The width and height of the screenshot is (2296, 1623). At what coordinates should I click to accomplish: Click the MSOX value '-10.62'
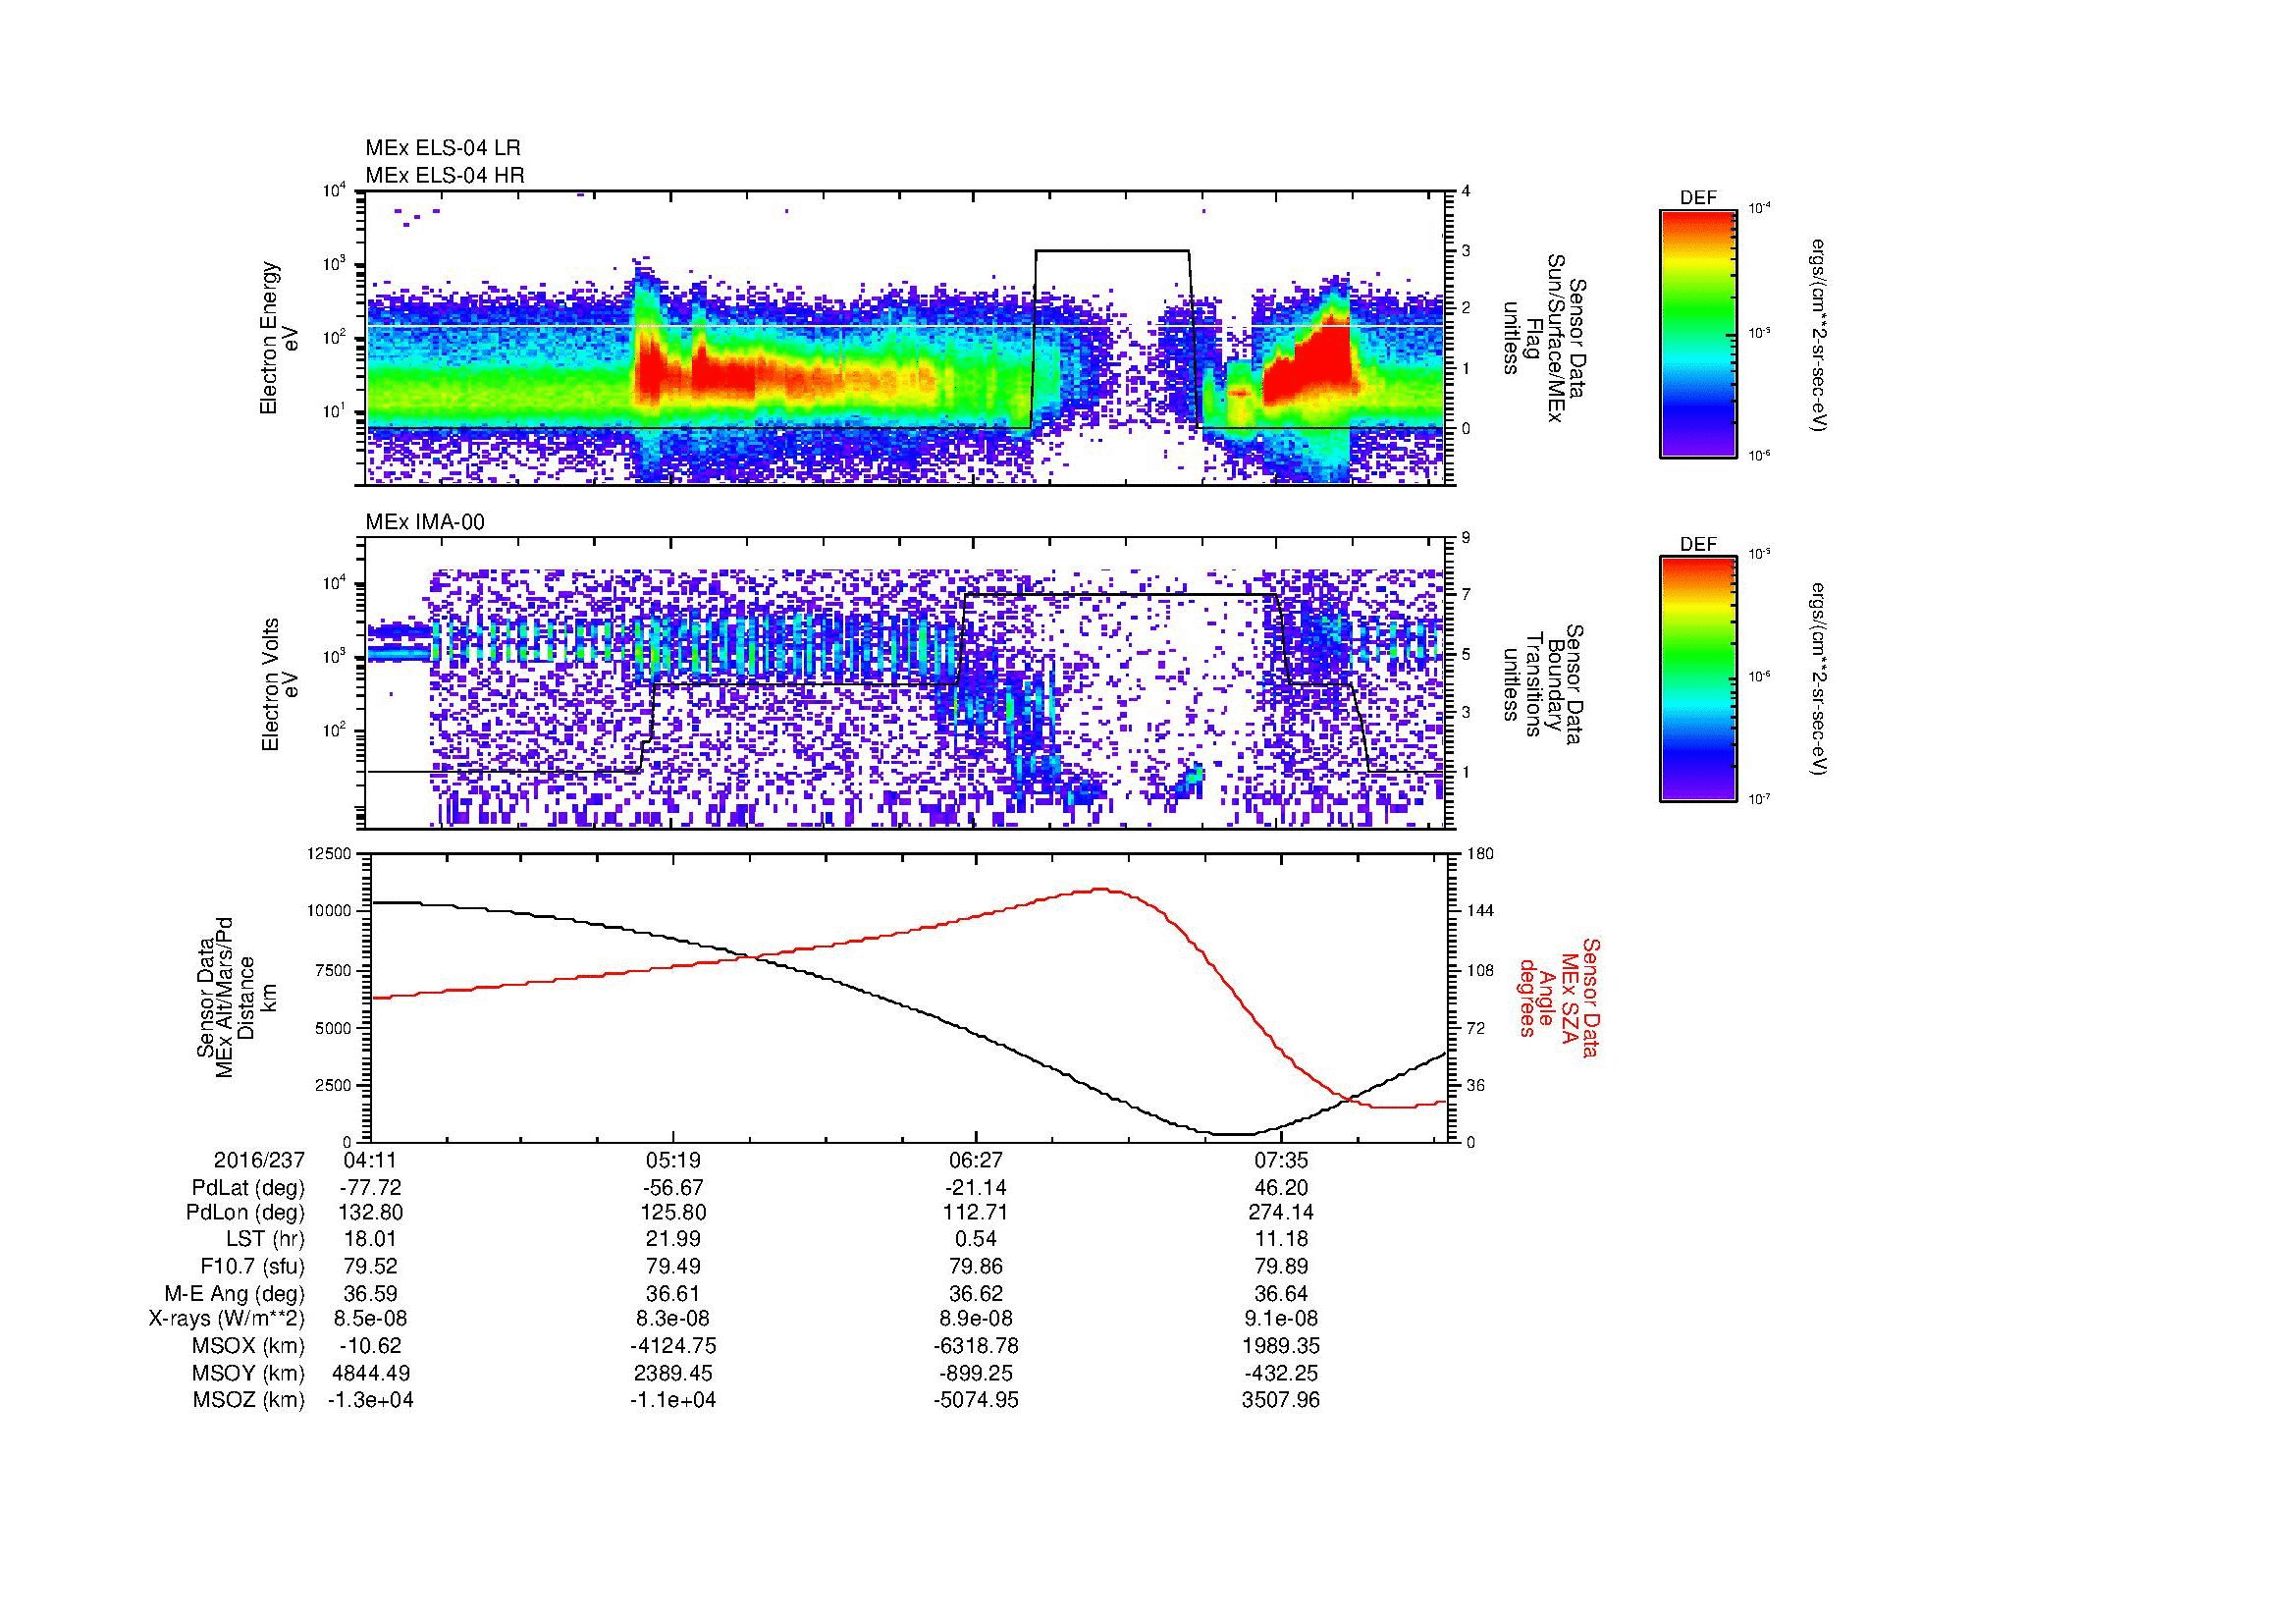tap(370, 1346)
